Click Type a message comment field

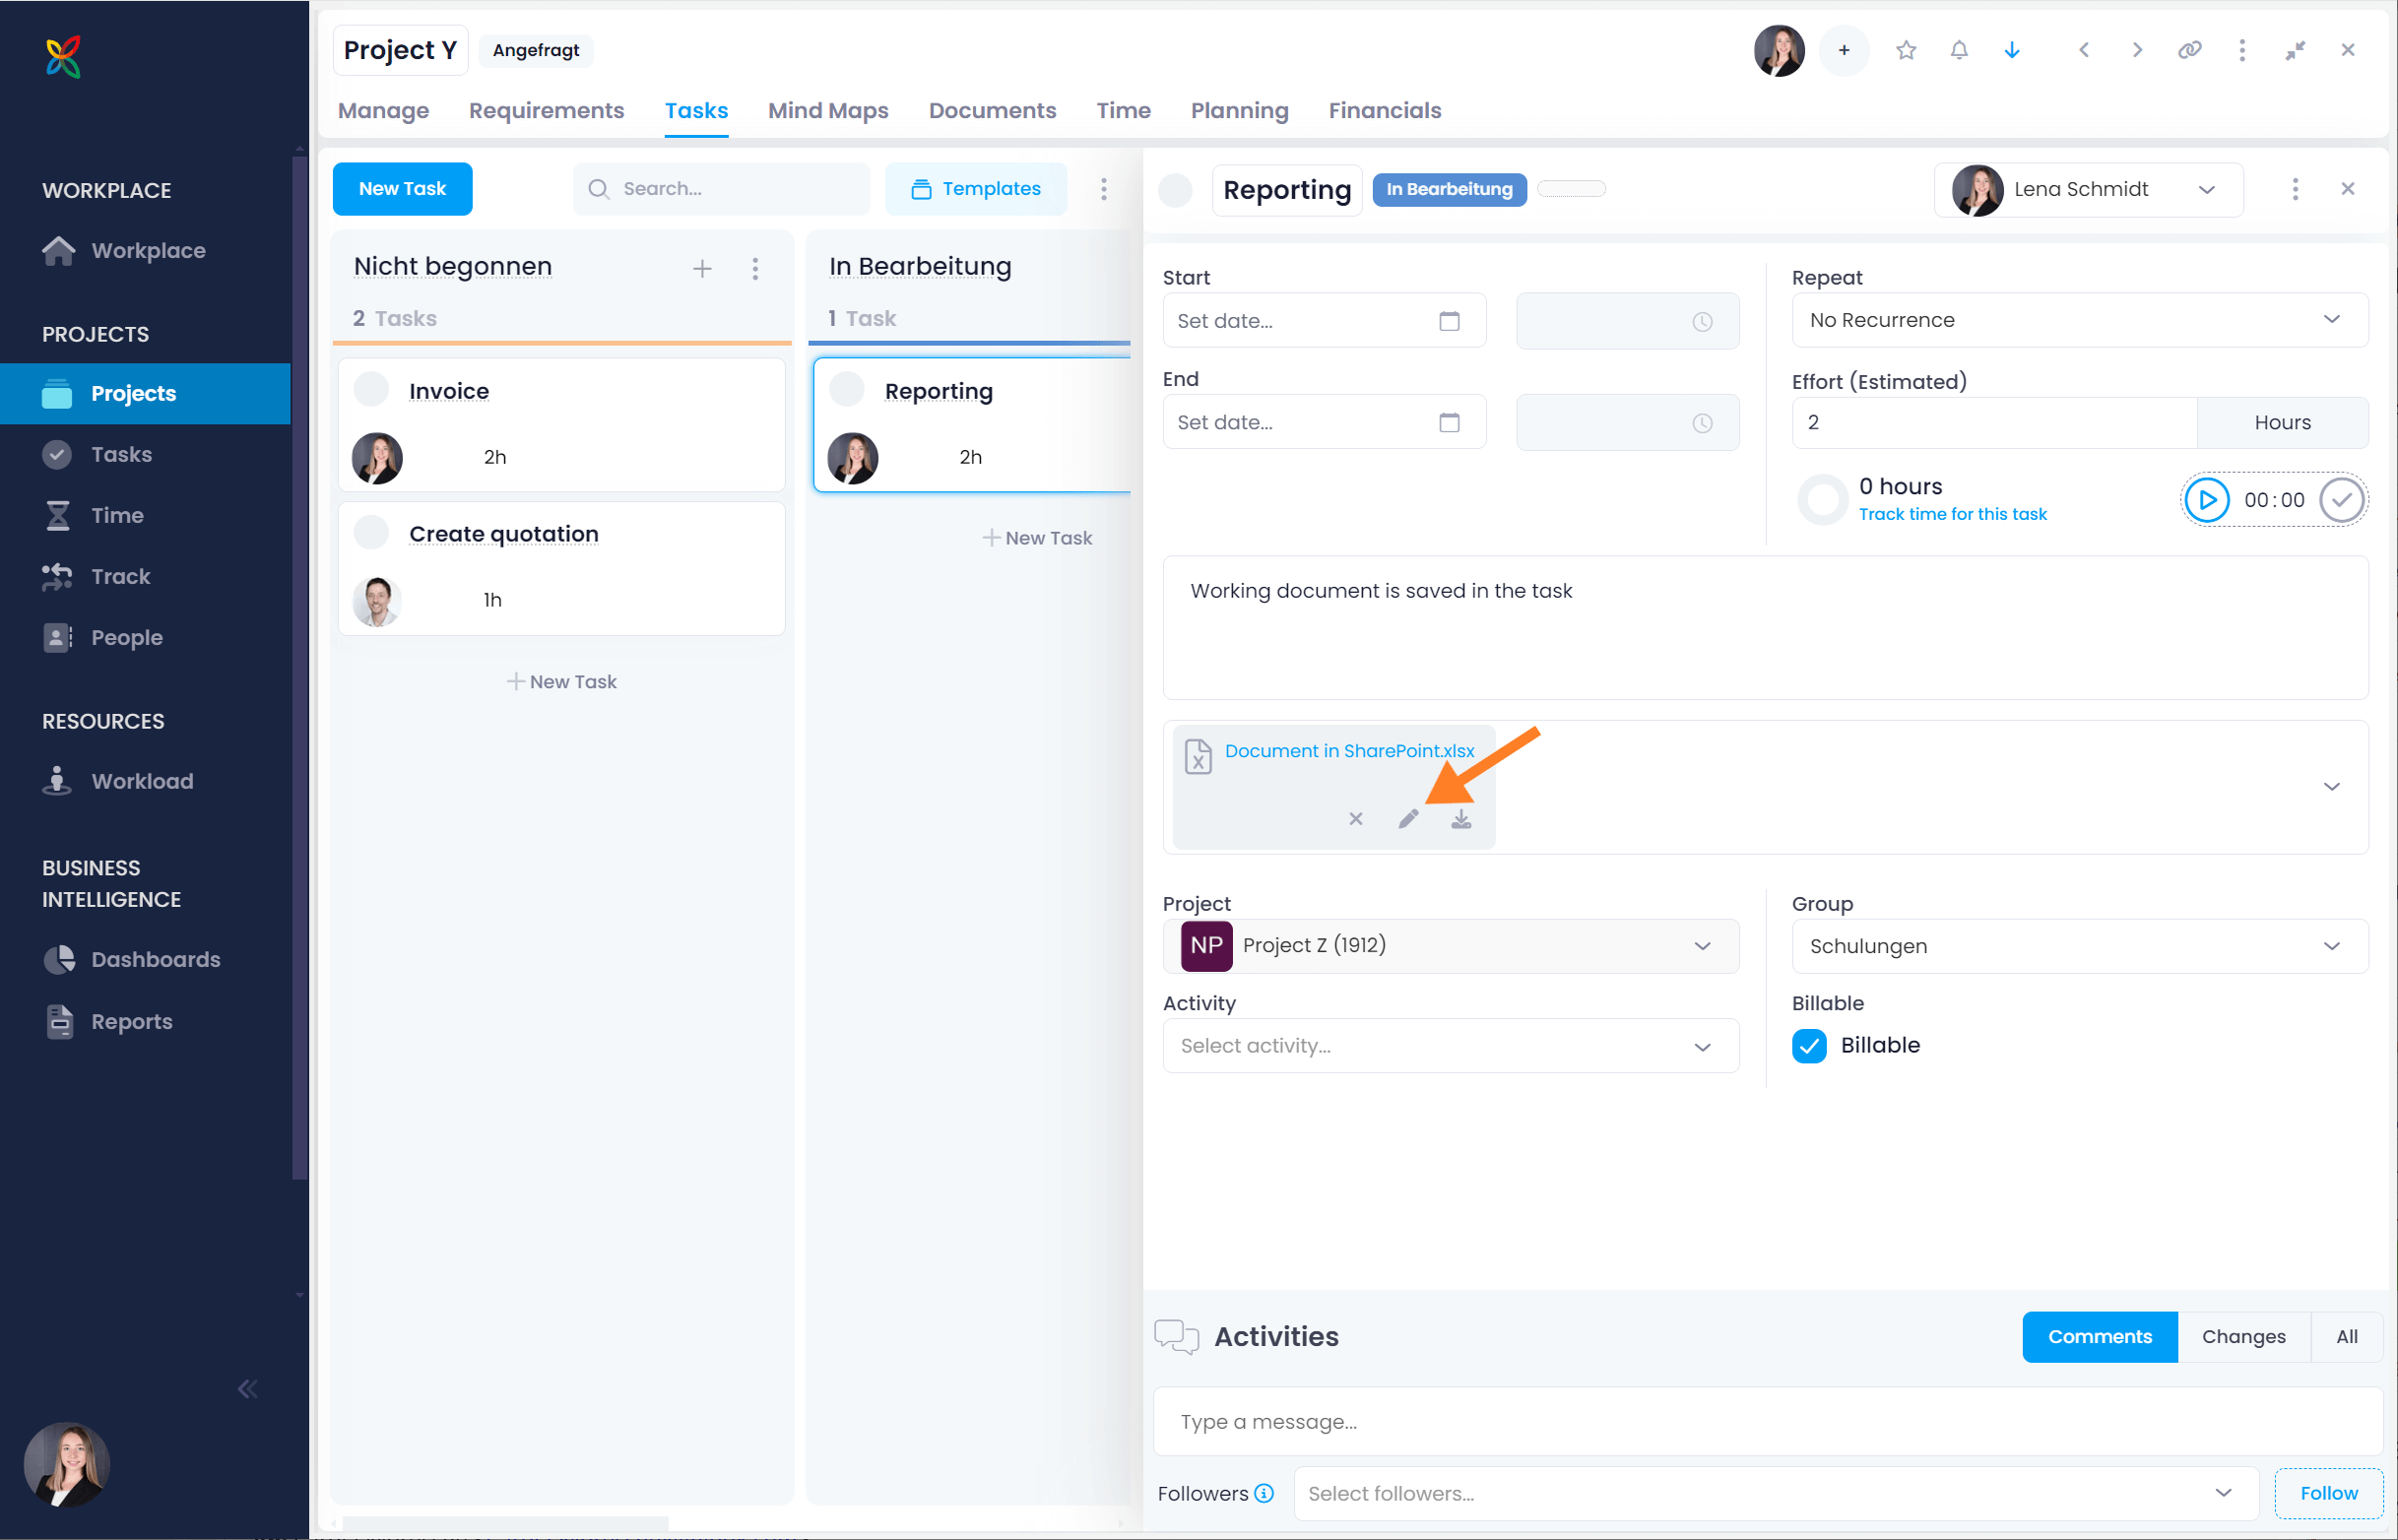click(x=1768, y=1421)
